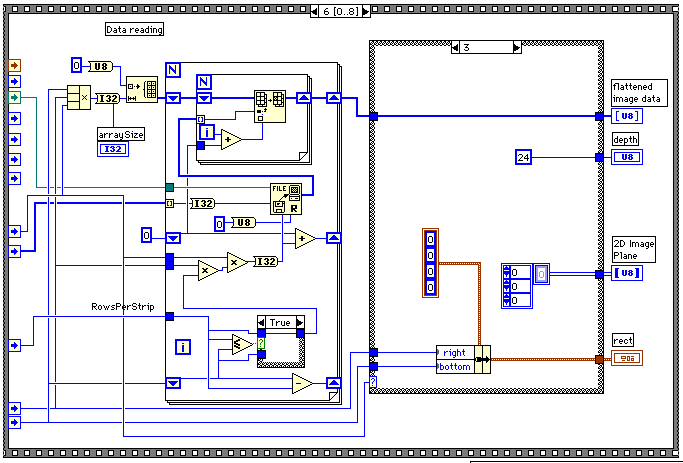Click the Initialize Array function icon
This screenshot has height=463, width=683.
click(142, 89)
